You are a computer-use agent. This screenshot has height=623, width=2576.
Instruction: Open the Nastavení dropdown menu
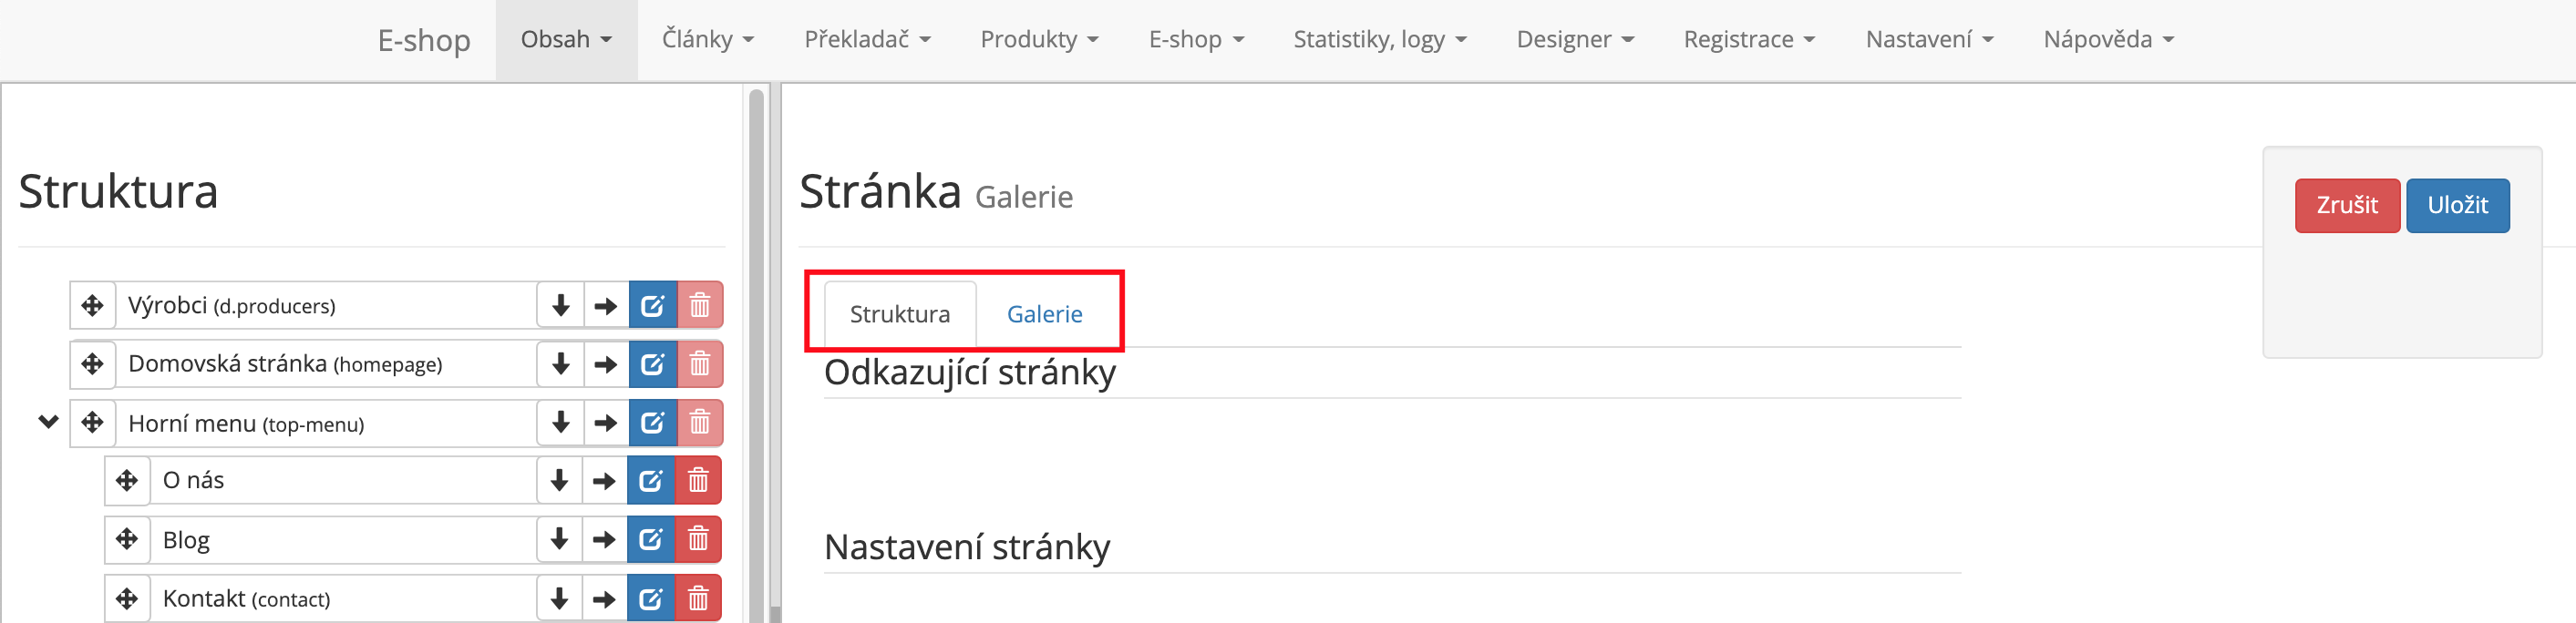(x=1929, y=40)
